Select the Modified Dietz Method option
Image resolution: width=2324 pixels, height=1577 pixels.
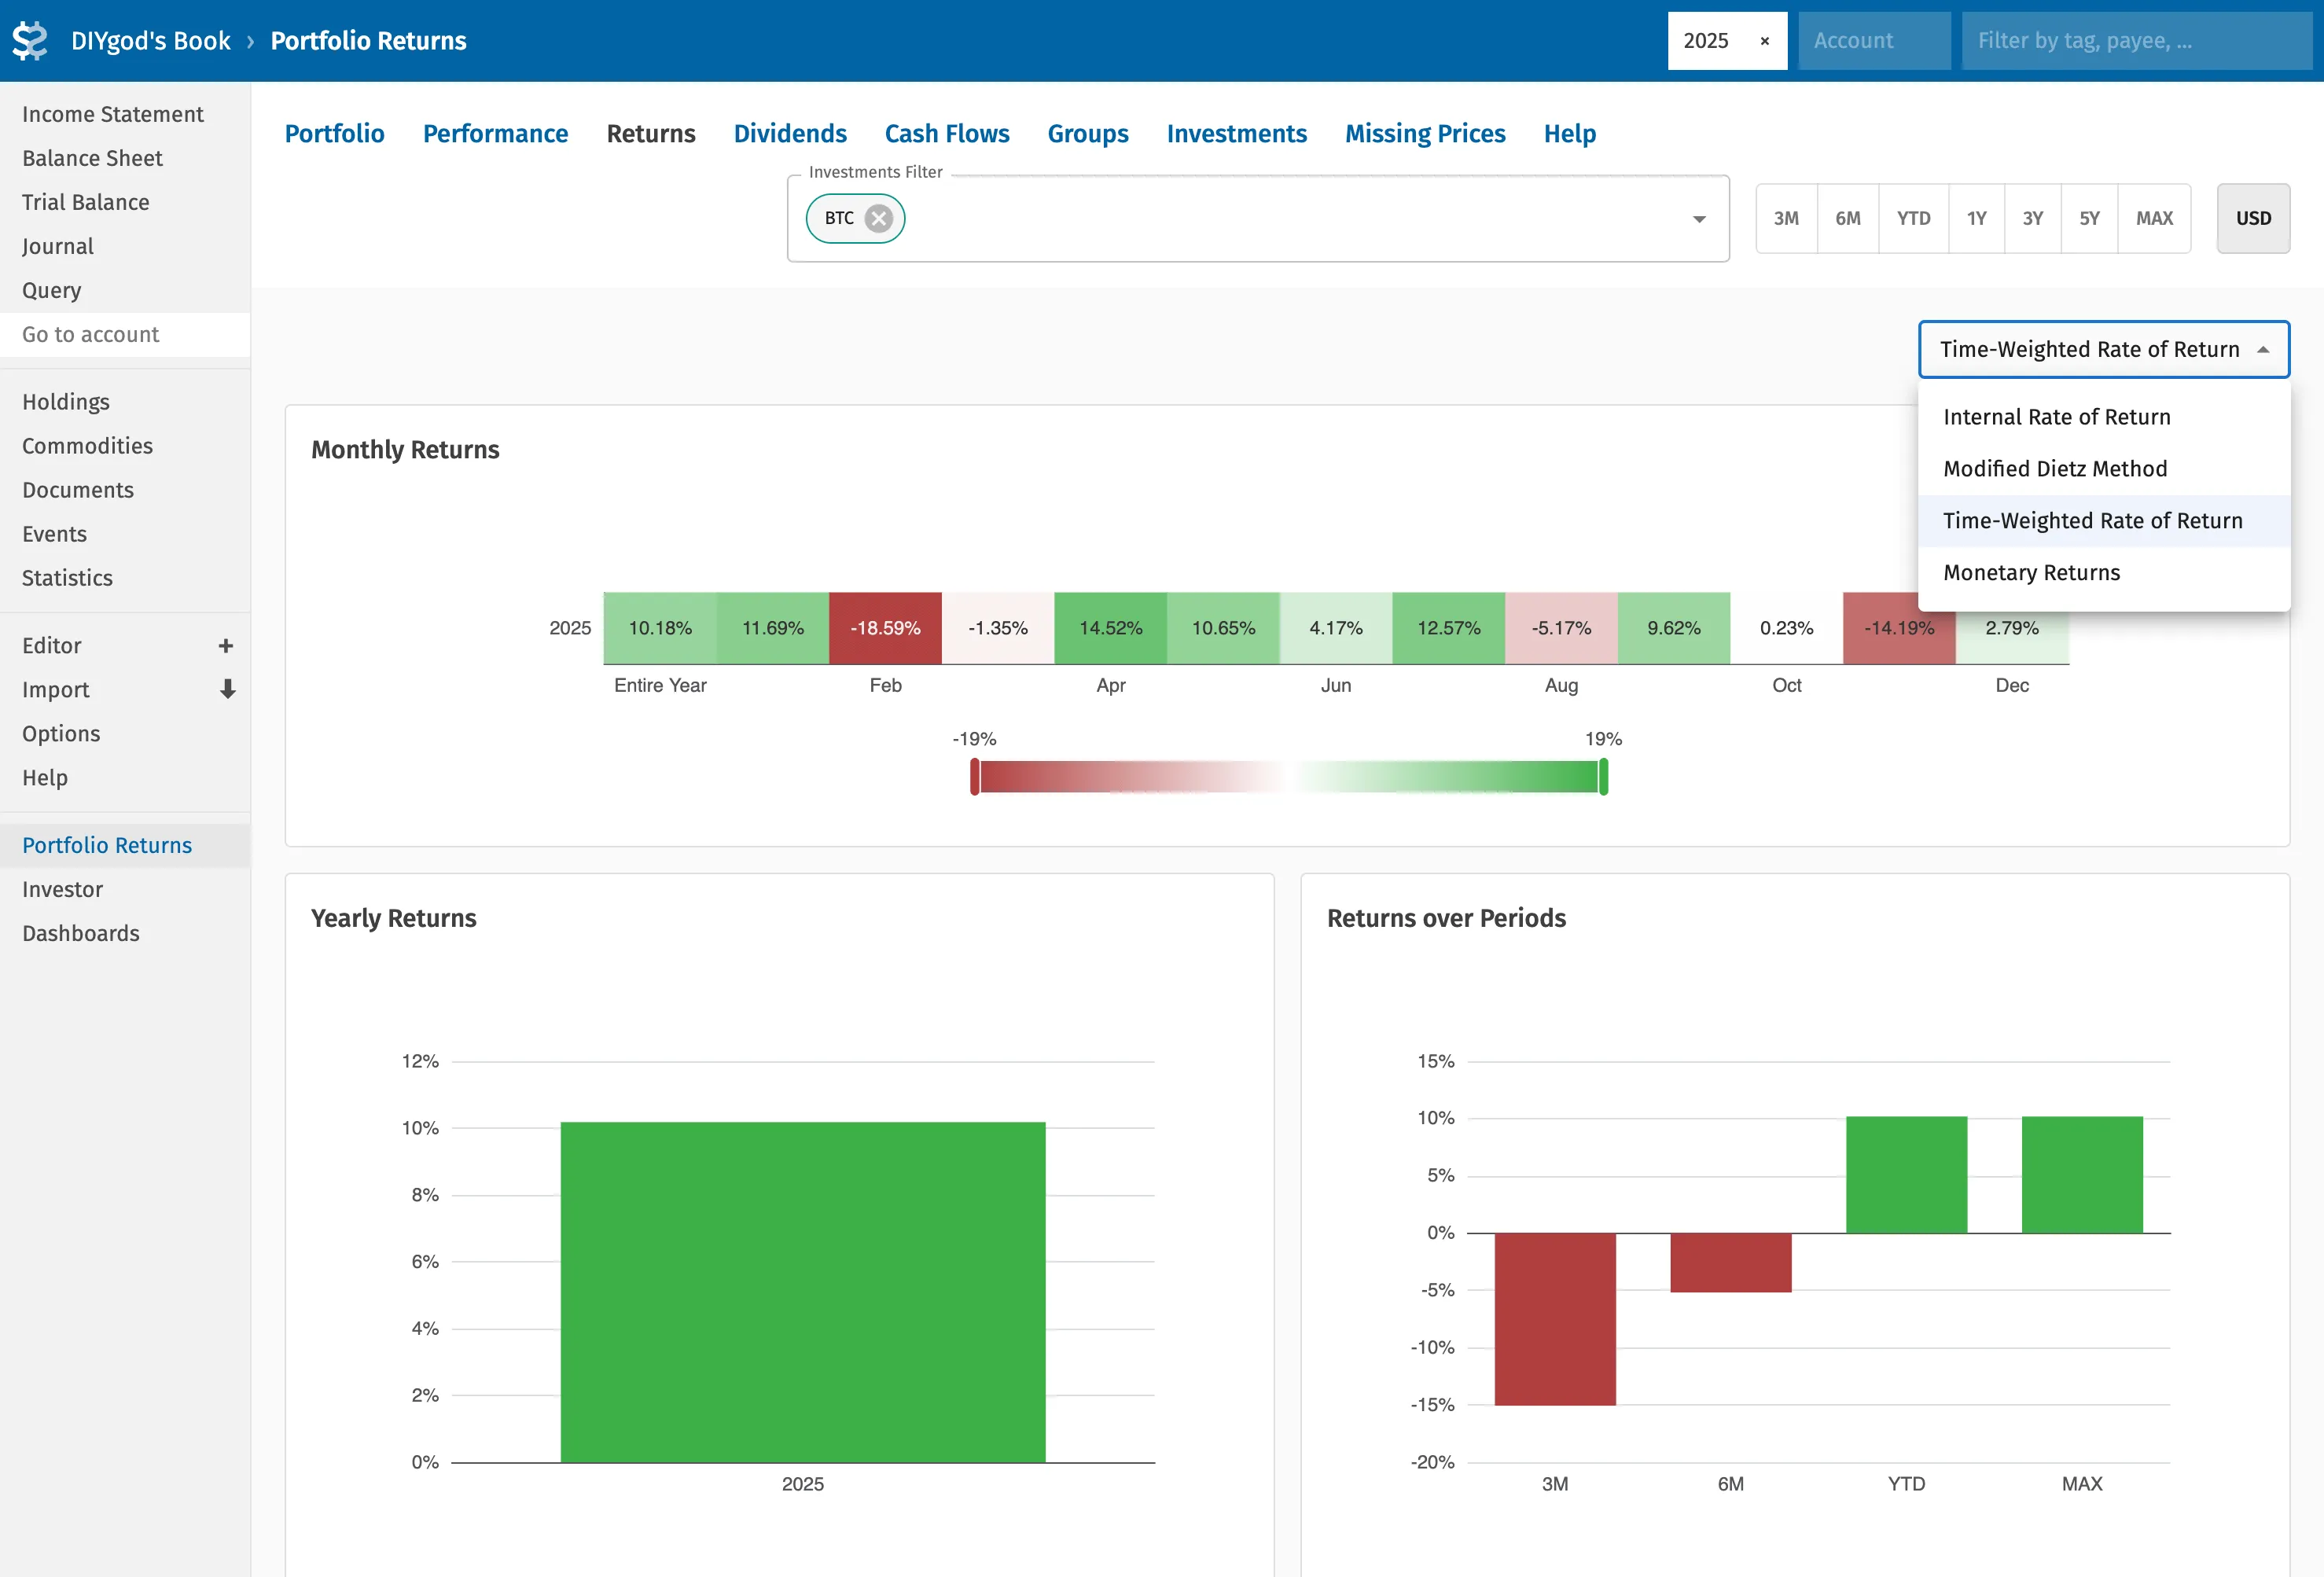(x=2054, y=469)
